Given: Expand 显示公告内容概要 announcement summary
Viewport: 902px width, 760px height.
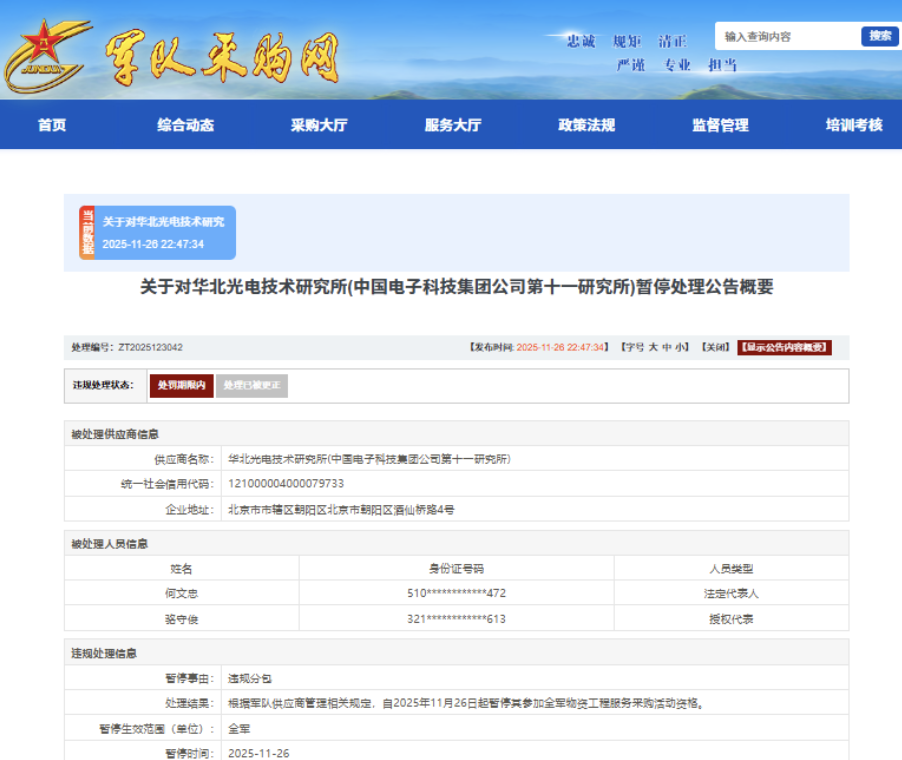Looking at the screenshot, I should [784, 348].
